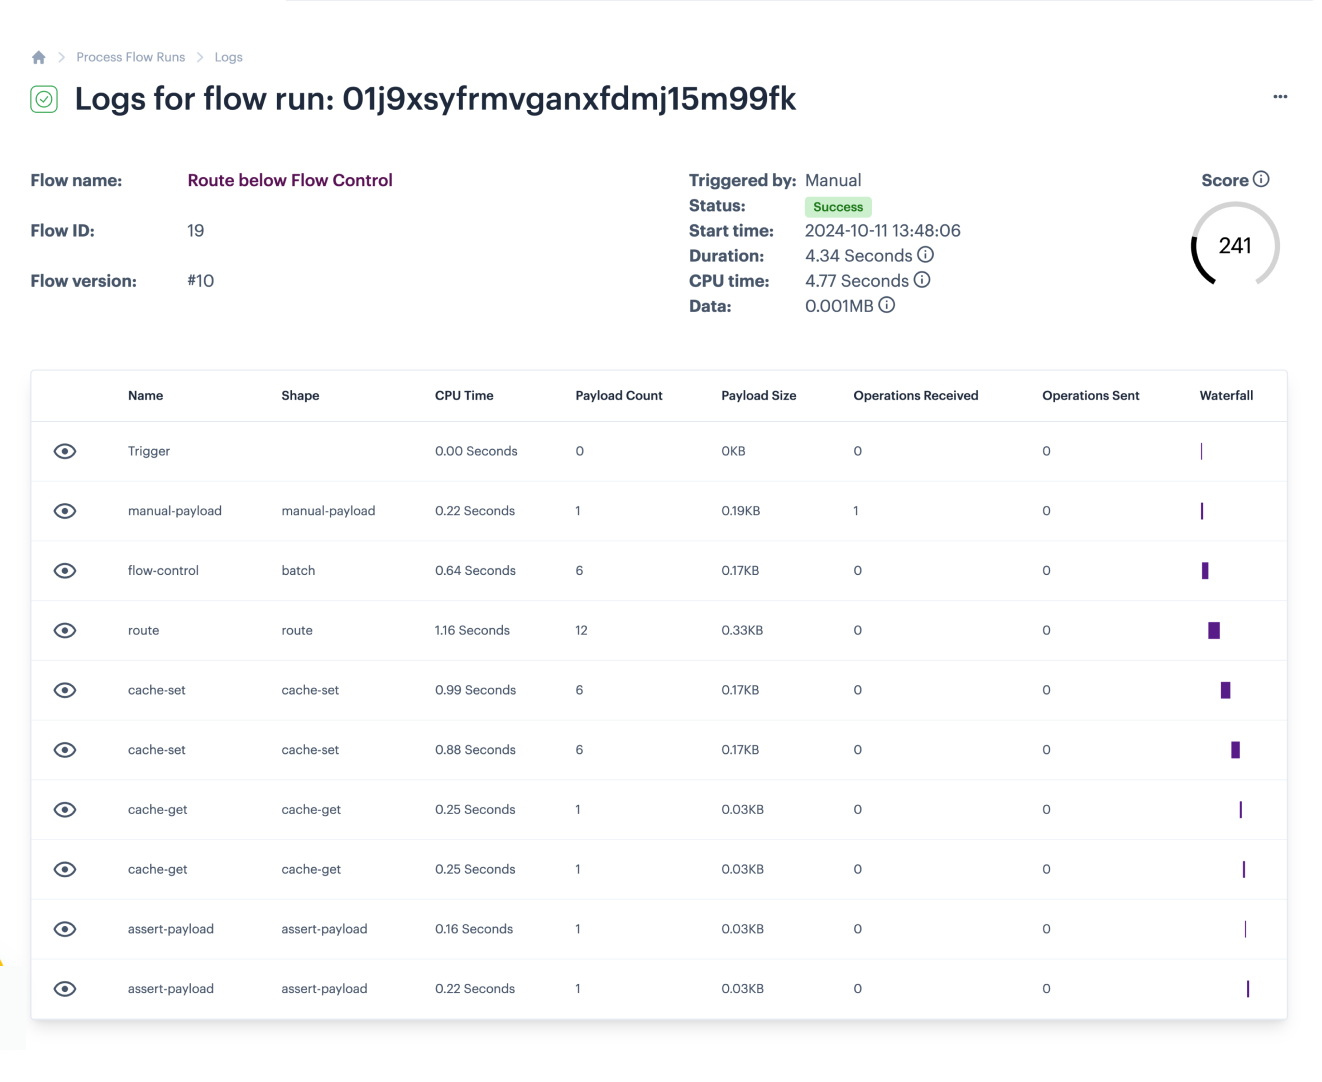1322x1082 pixels.
Task: Click eye icon for manual-payload row
Action: pos(65,511)
